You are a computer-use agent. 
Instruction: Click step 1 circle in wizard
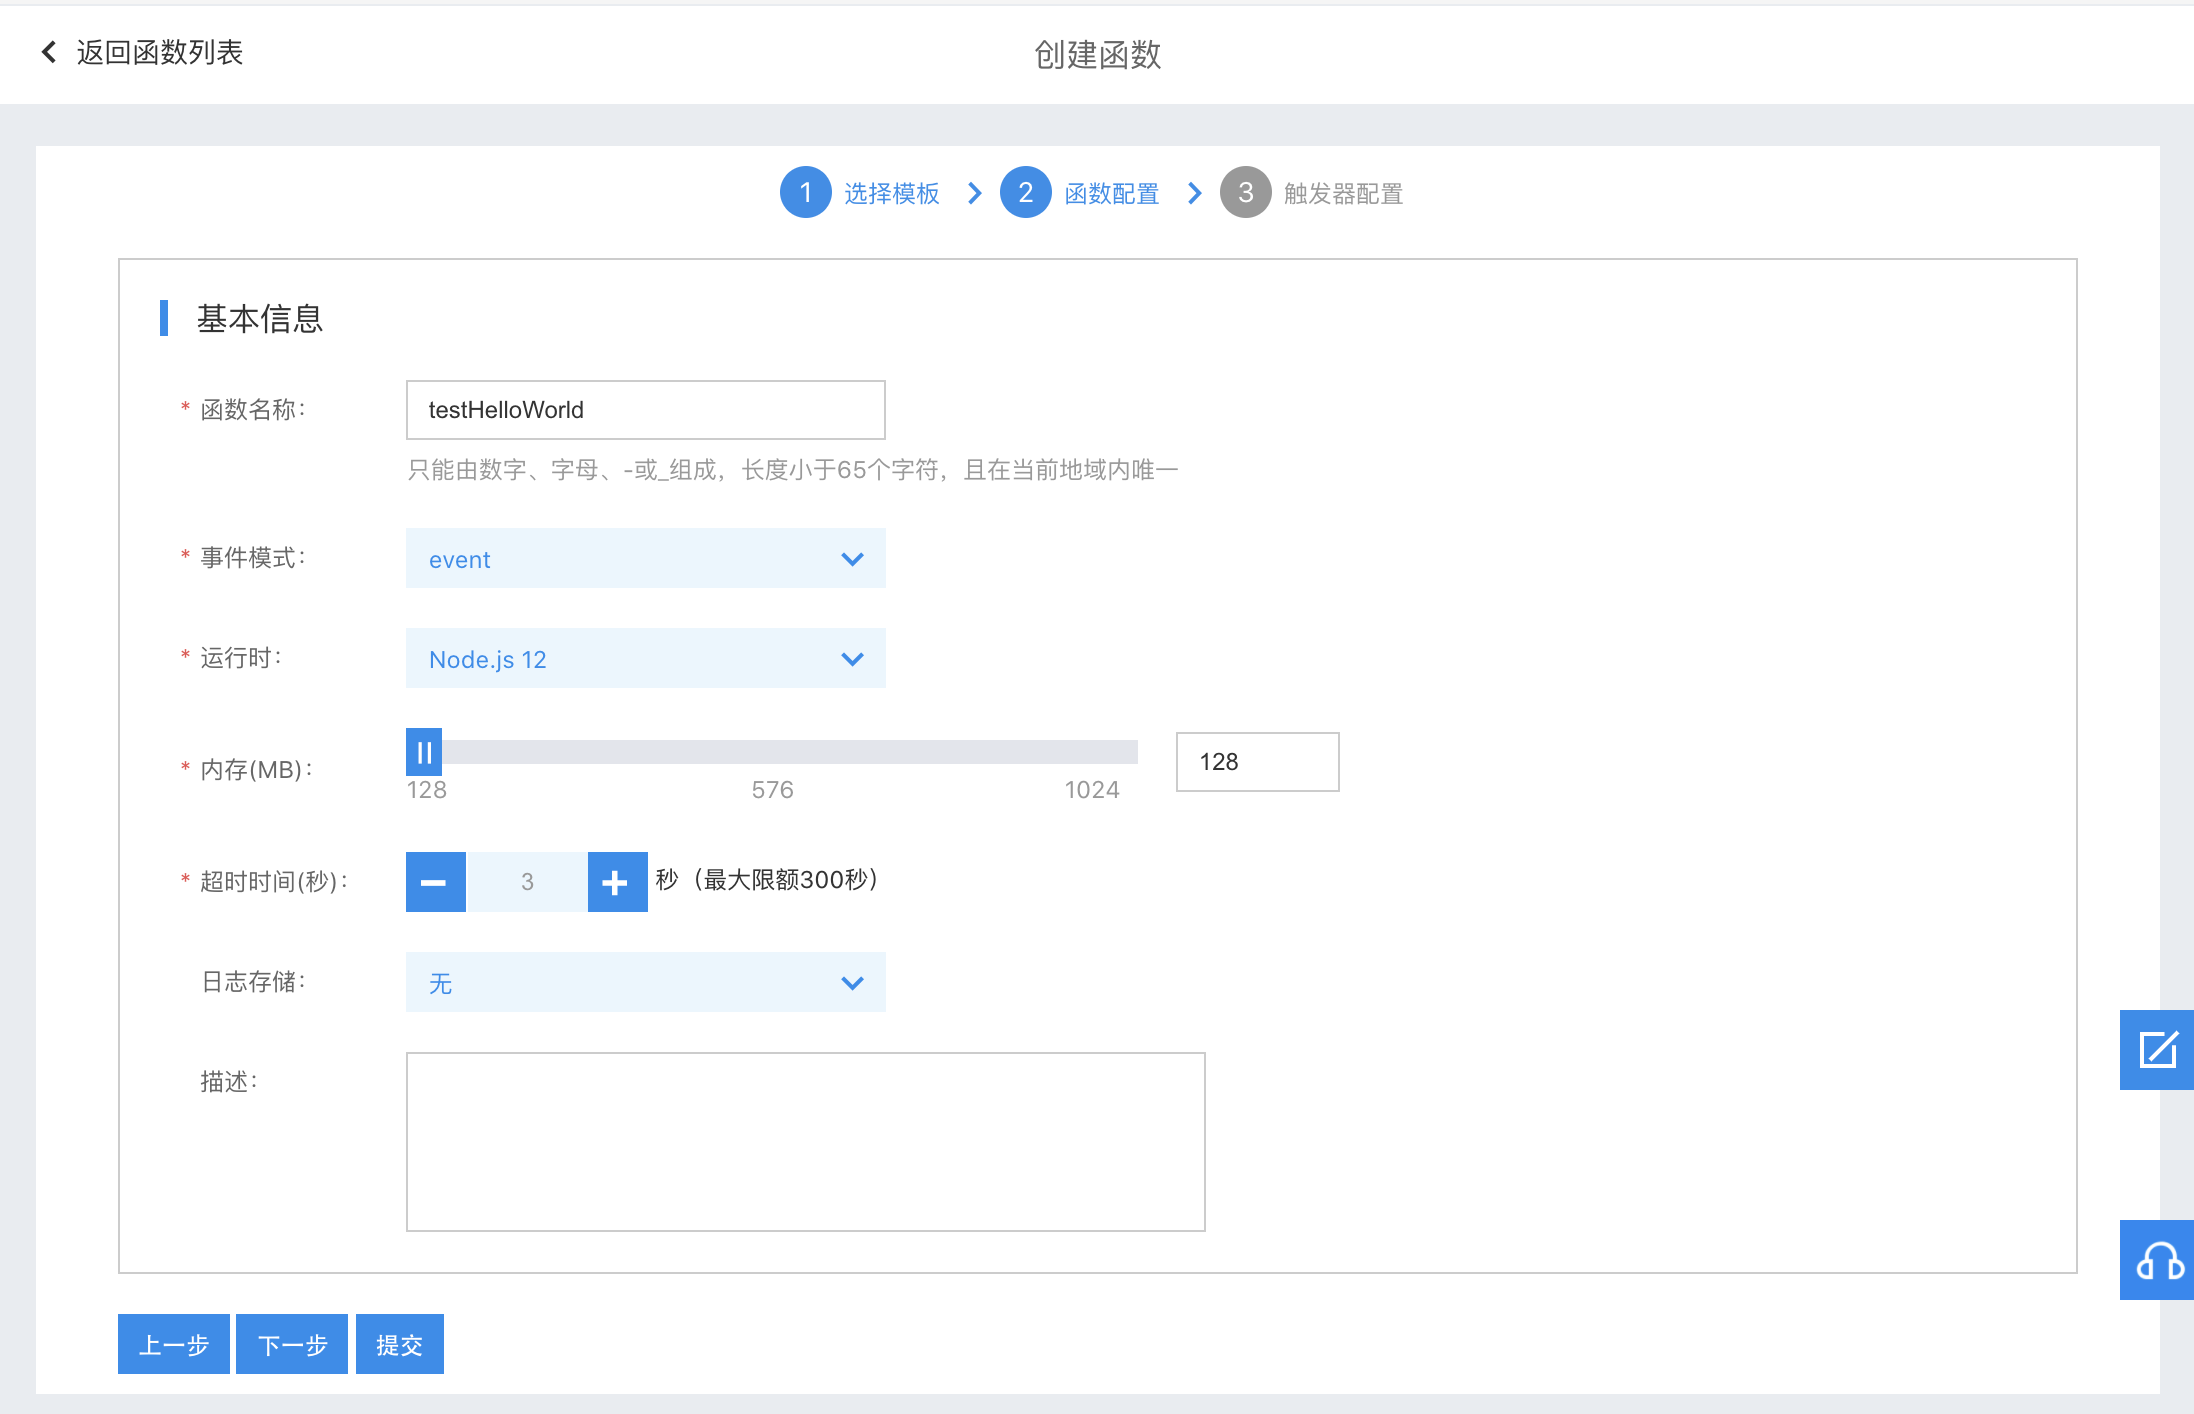805,192
